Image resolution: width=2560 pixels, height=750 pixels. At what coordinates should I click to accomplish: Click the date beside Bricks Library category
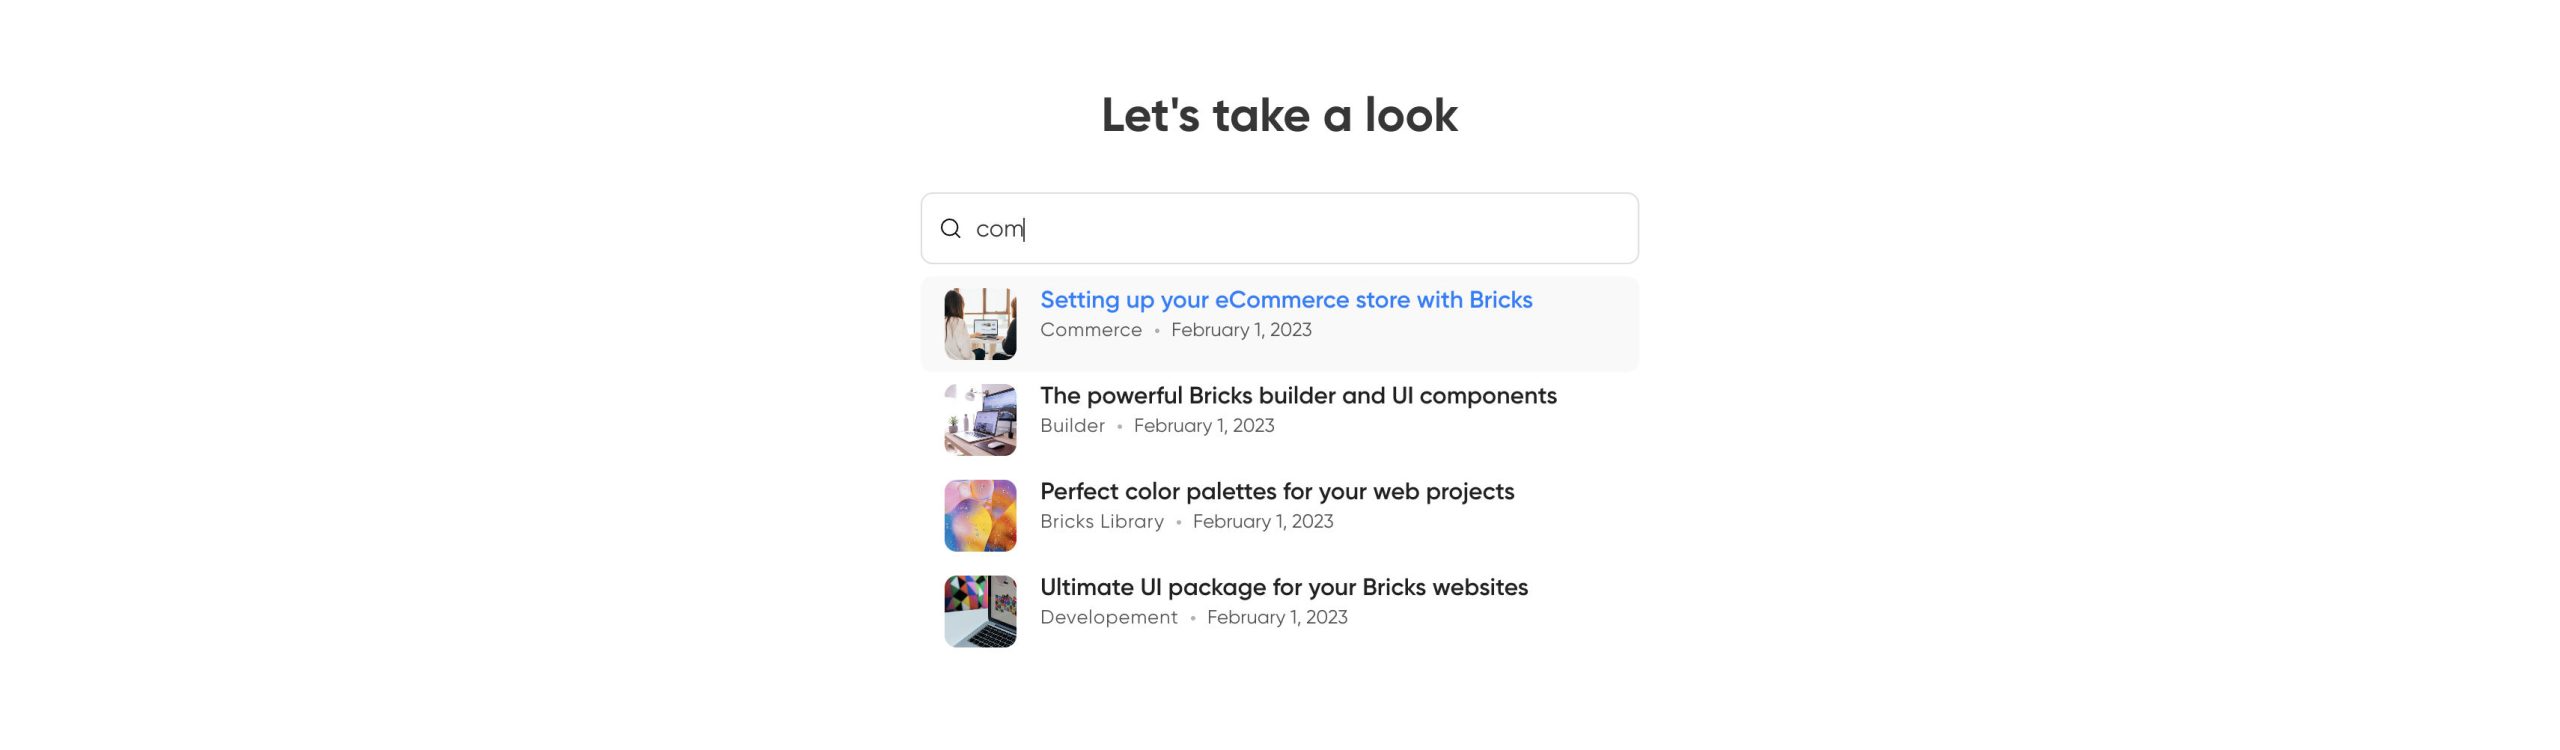pyautogui.click(x=1262, y=522)
